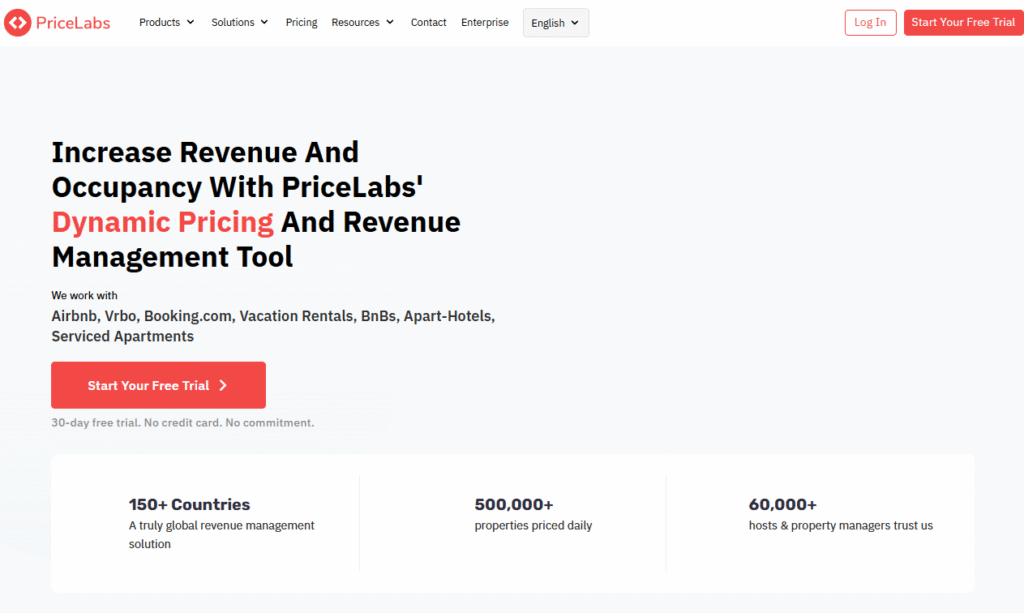Viewport: 1024px width, 613px height.
Task: Click the 150+ Countries statistic
Action: click(189, 505)
